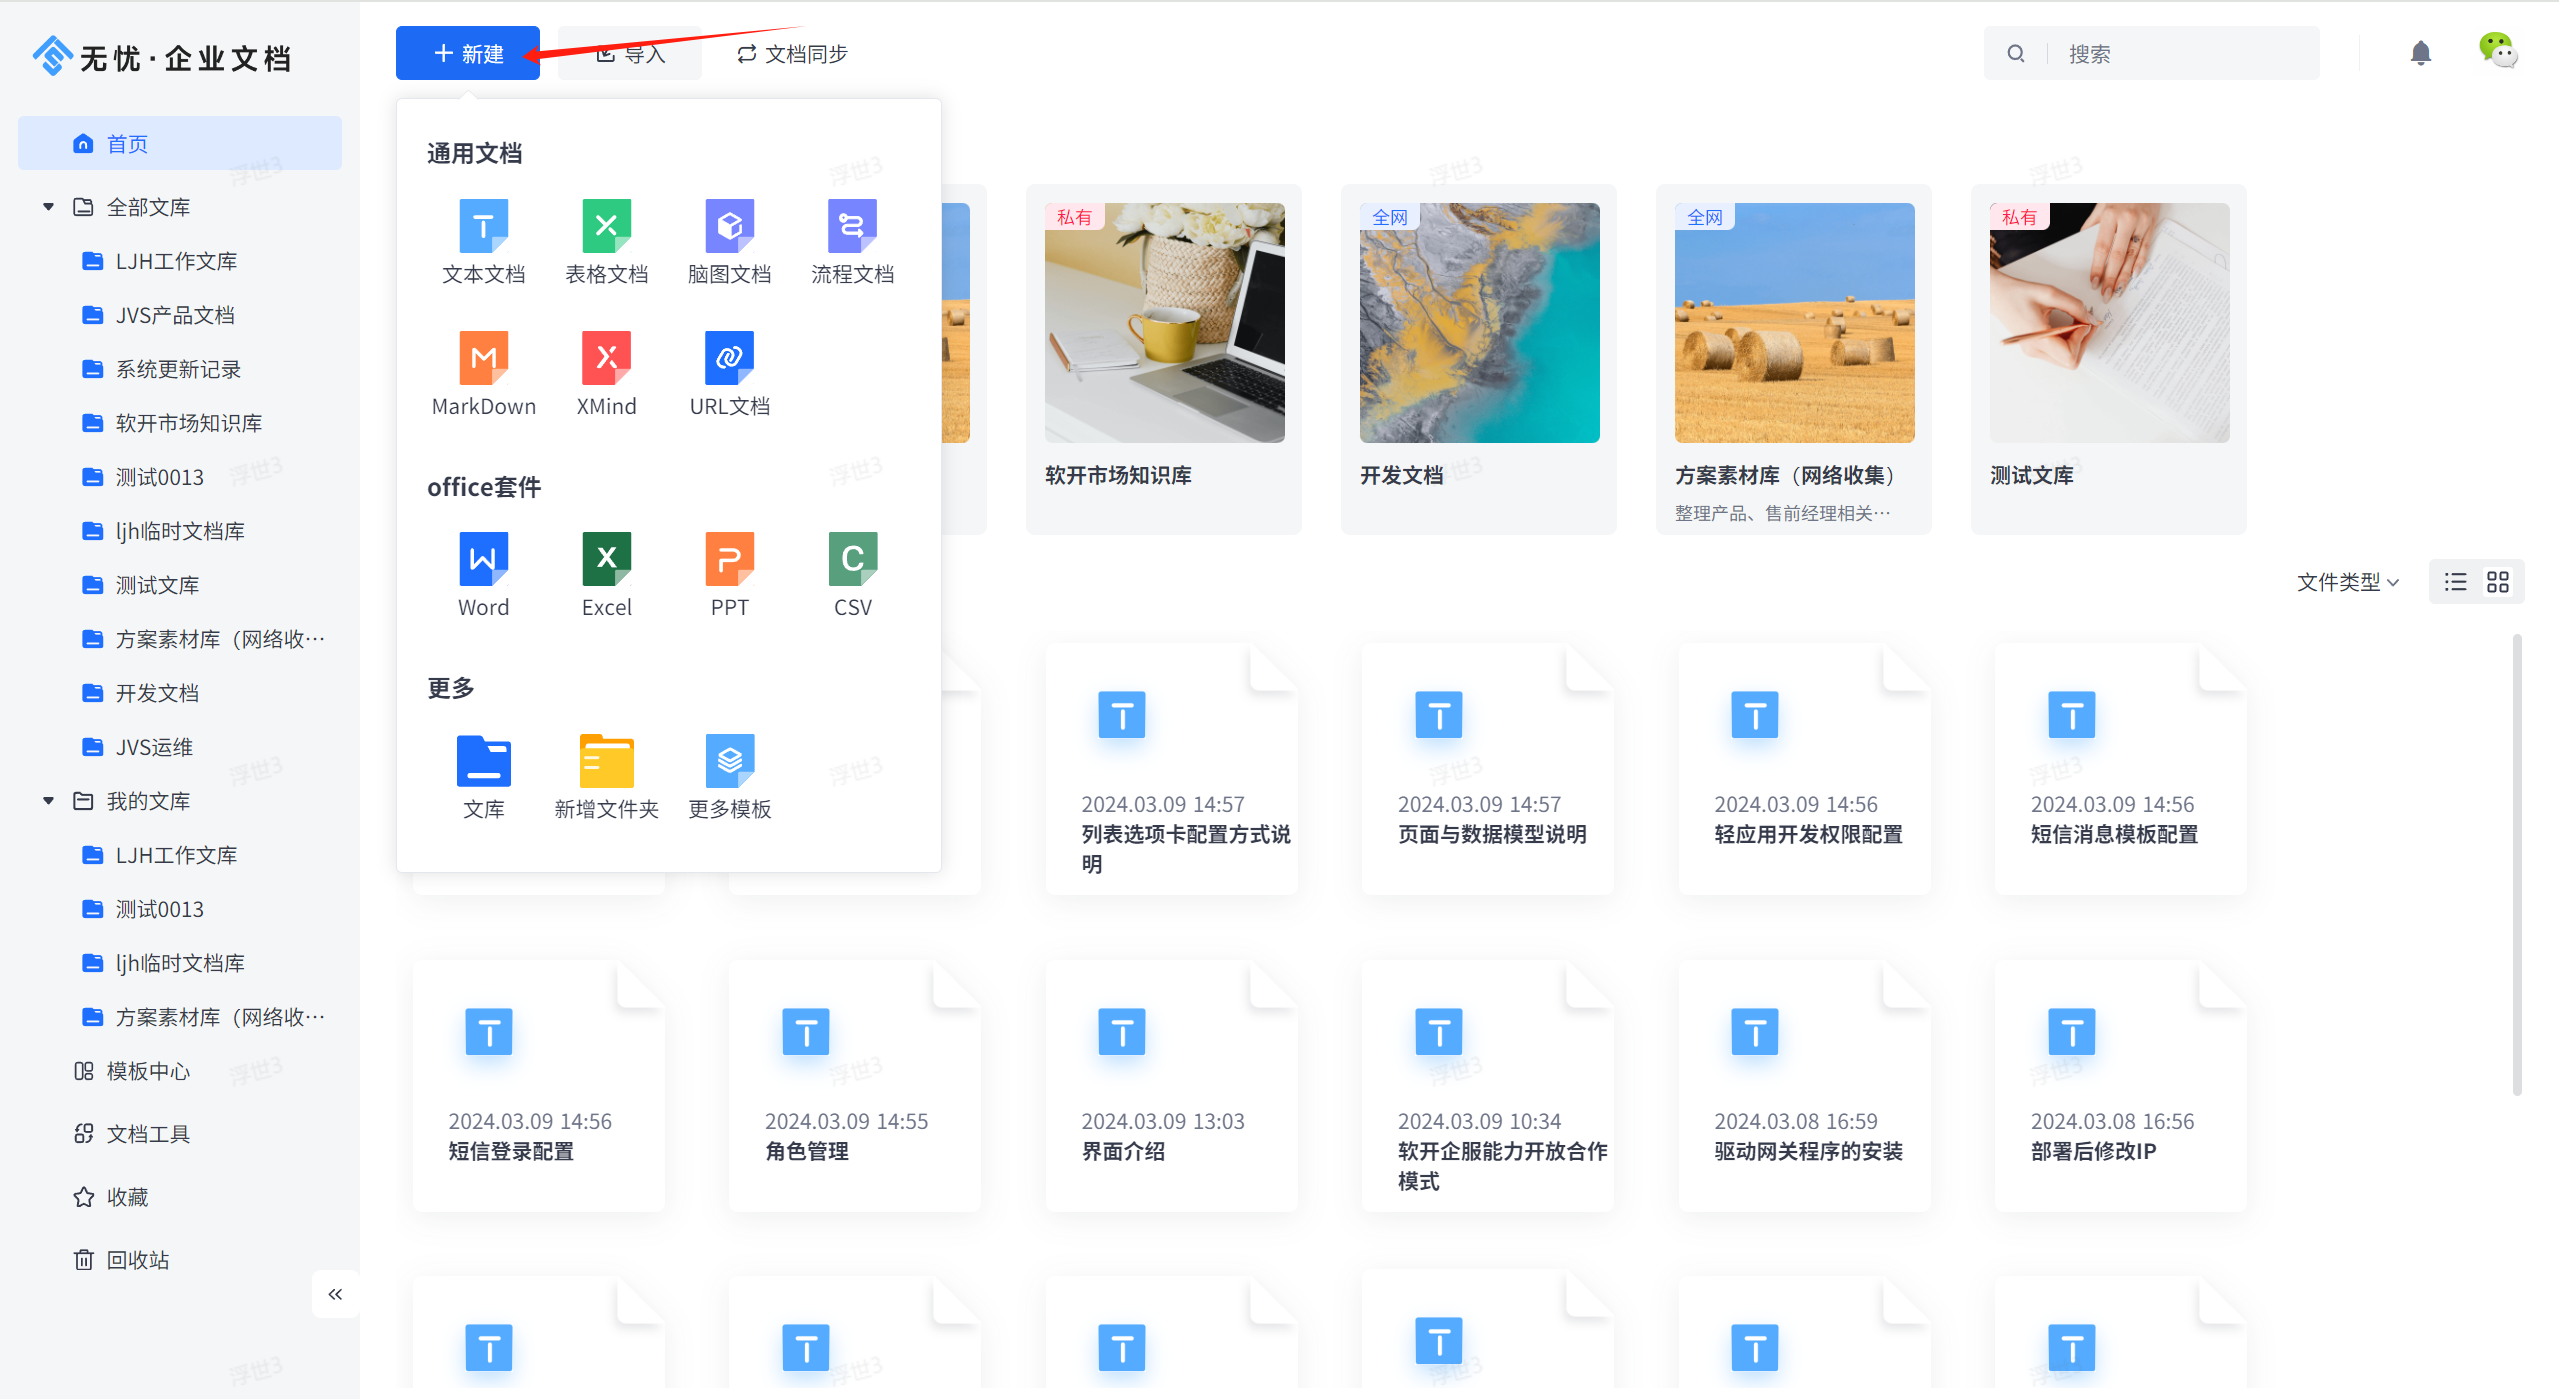Collapse the left sidebar
2559x1399 pixels.
336,1294
